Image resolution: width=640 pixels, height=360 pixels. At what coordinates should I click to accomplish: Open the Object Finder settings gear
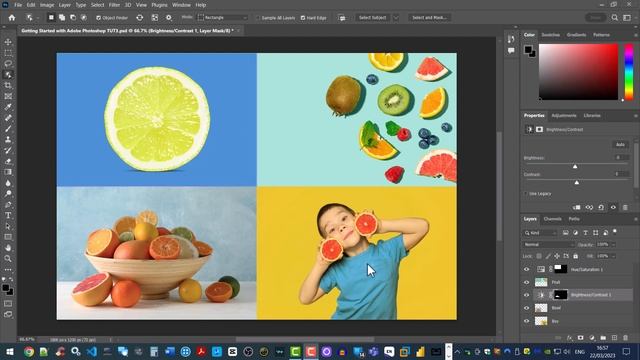click(x=169, y=18)
